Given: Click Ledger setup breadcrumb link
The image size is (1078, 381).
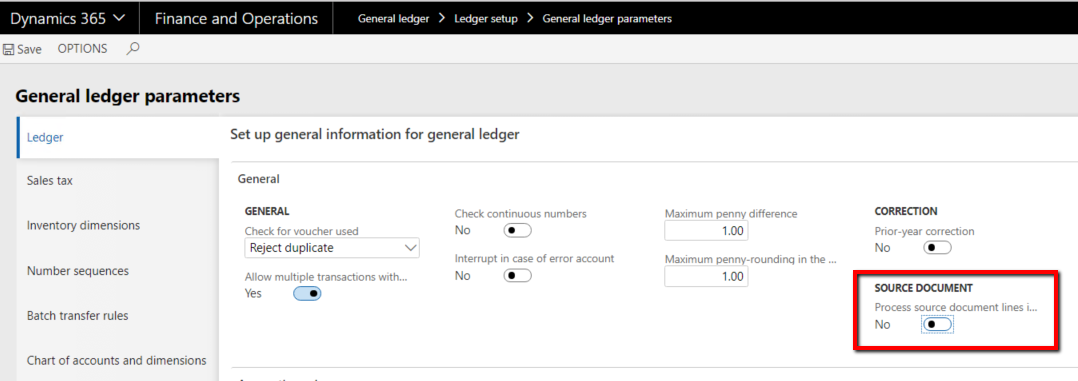Looking at the screenshot, I should pos(486,19).
